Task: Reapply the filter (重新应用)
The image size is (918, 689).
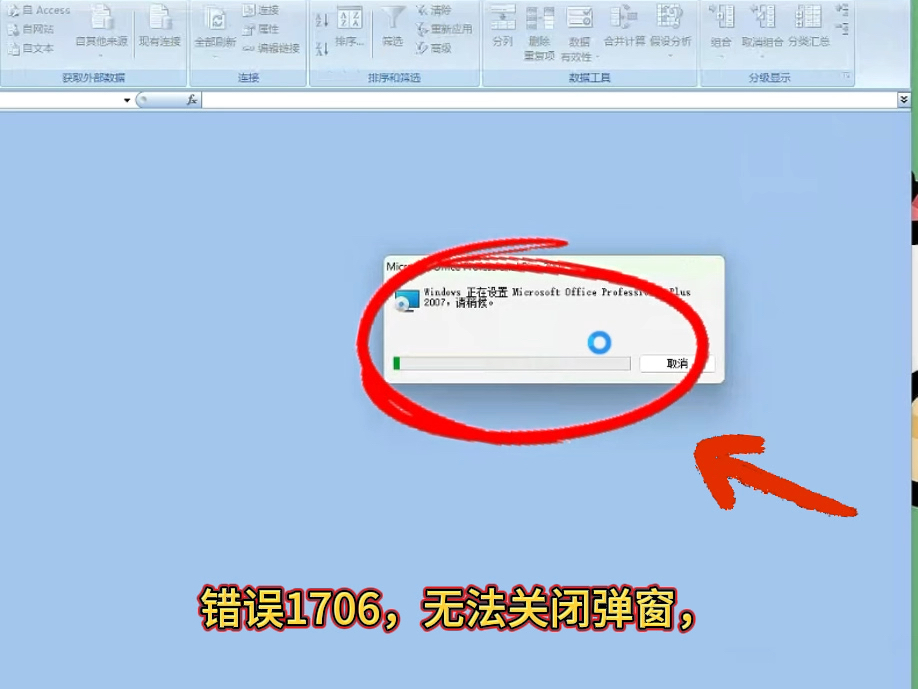Action: click(x=444, y=29)
